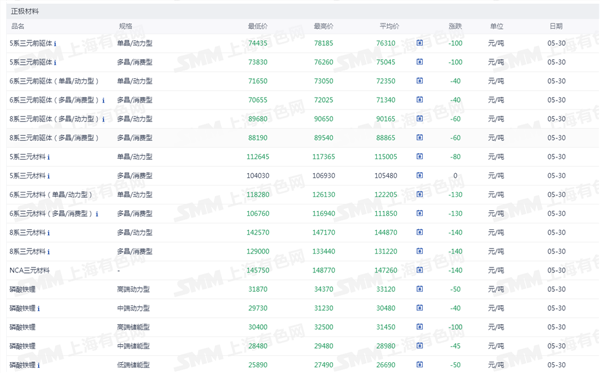This screenshot has height=373, width=600.
Task: Show info icon for 中端动力型 磷酸铁锂
Action: point(39,309)
